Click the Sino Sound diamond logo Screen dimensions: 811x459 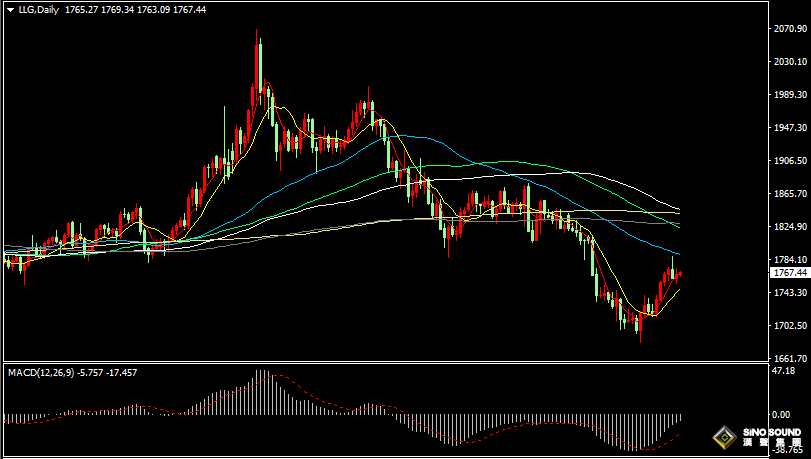tap(723, 438)
